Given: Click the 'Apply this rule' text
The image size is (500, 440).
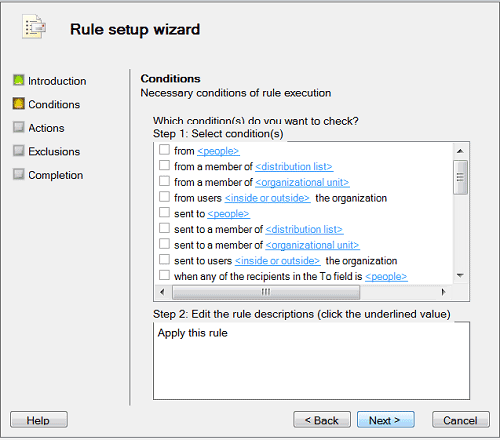Looking at the screenshot, I should click(x=193, y=333).
